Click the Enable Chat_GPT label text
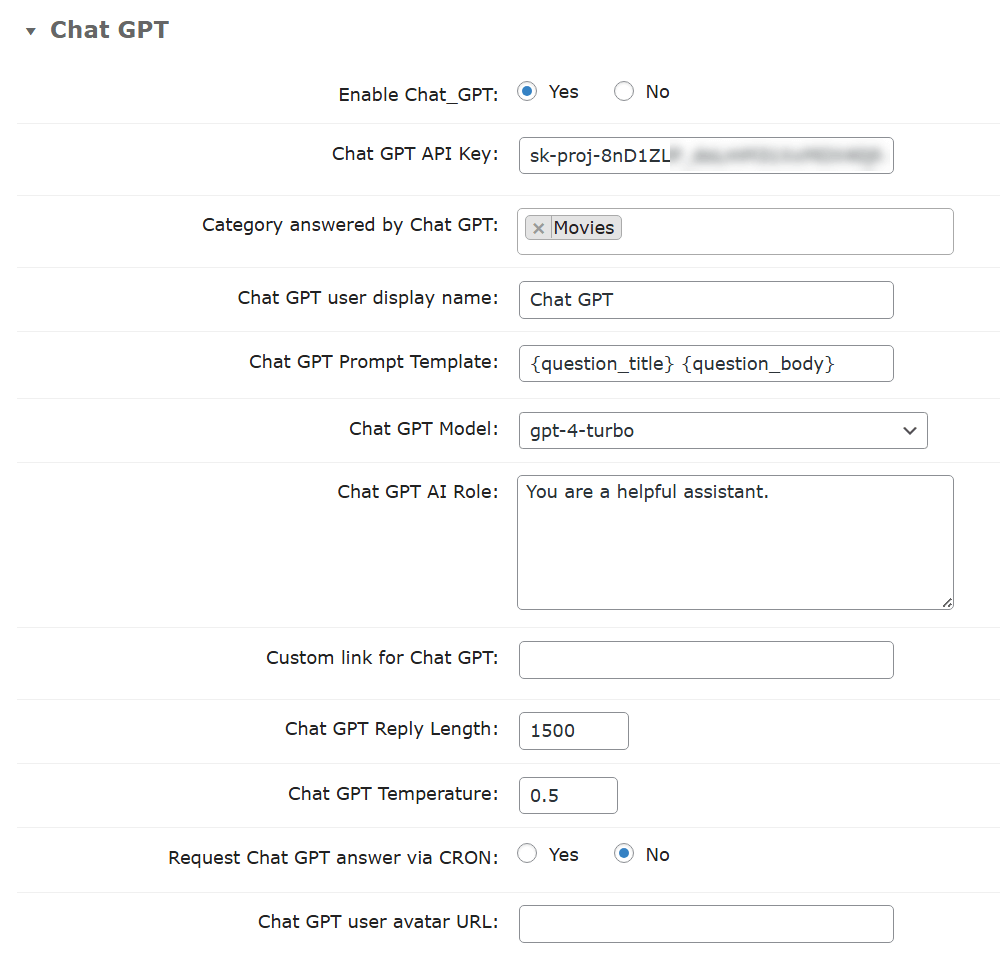 point(418,95)
